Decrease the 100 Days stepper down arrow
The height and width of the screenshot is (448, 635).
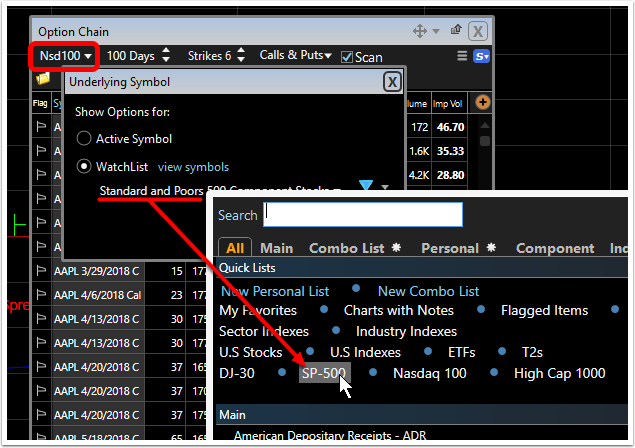coord(166,59)
